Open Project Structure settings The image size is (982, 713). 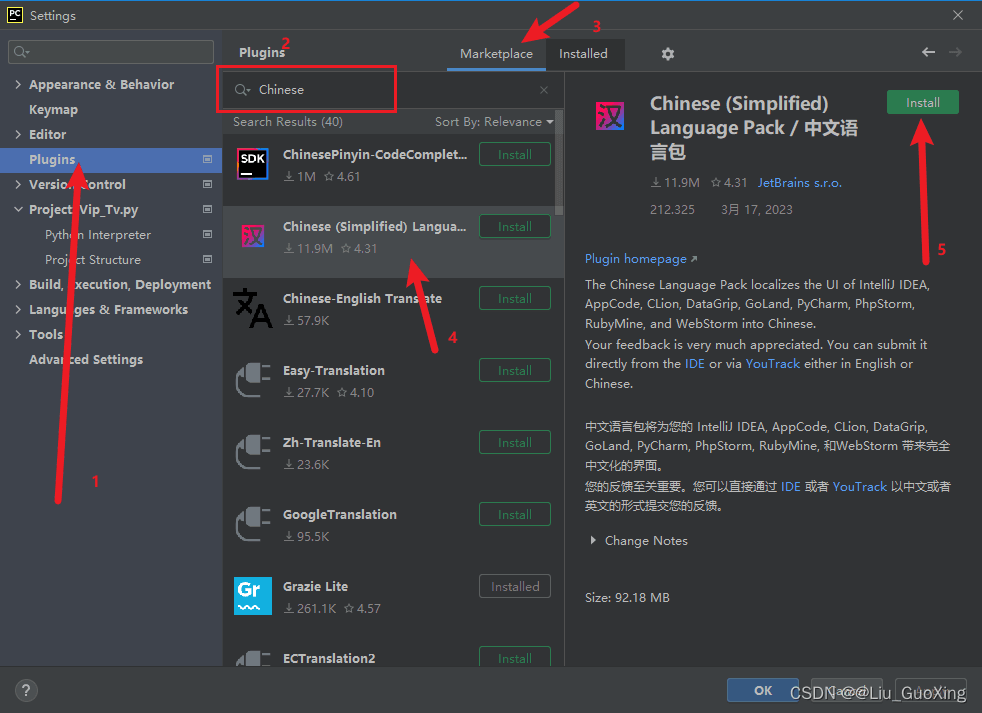click(x=93, y=260)
